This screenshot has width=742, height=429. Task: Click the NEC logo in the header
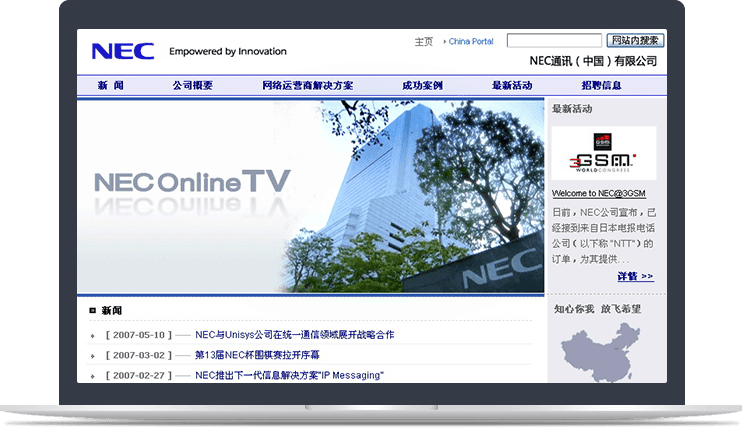point(122,51)
